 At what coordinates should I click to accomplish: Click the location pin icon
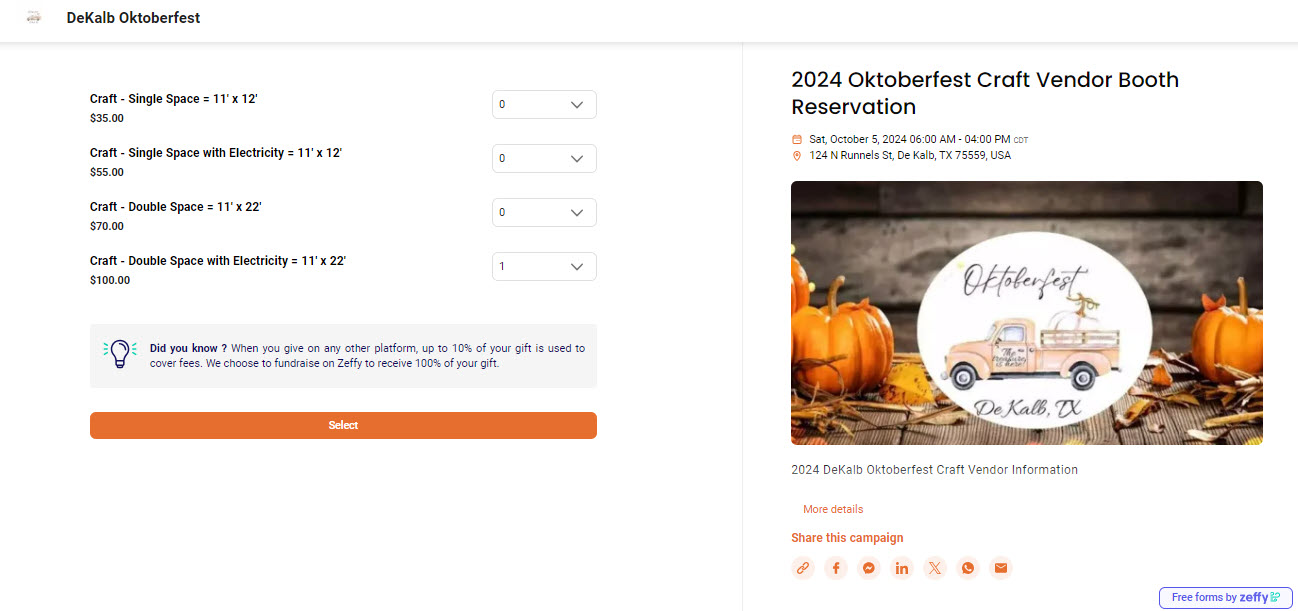[x=797, y=156]
